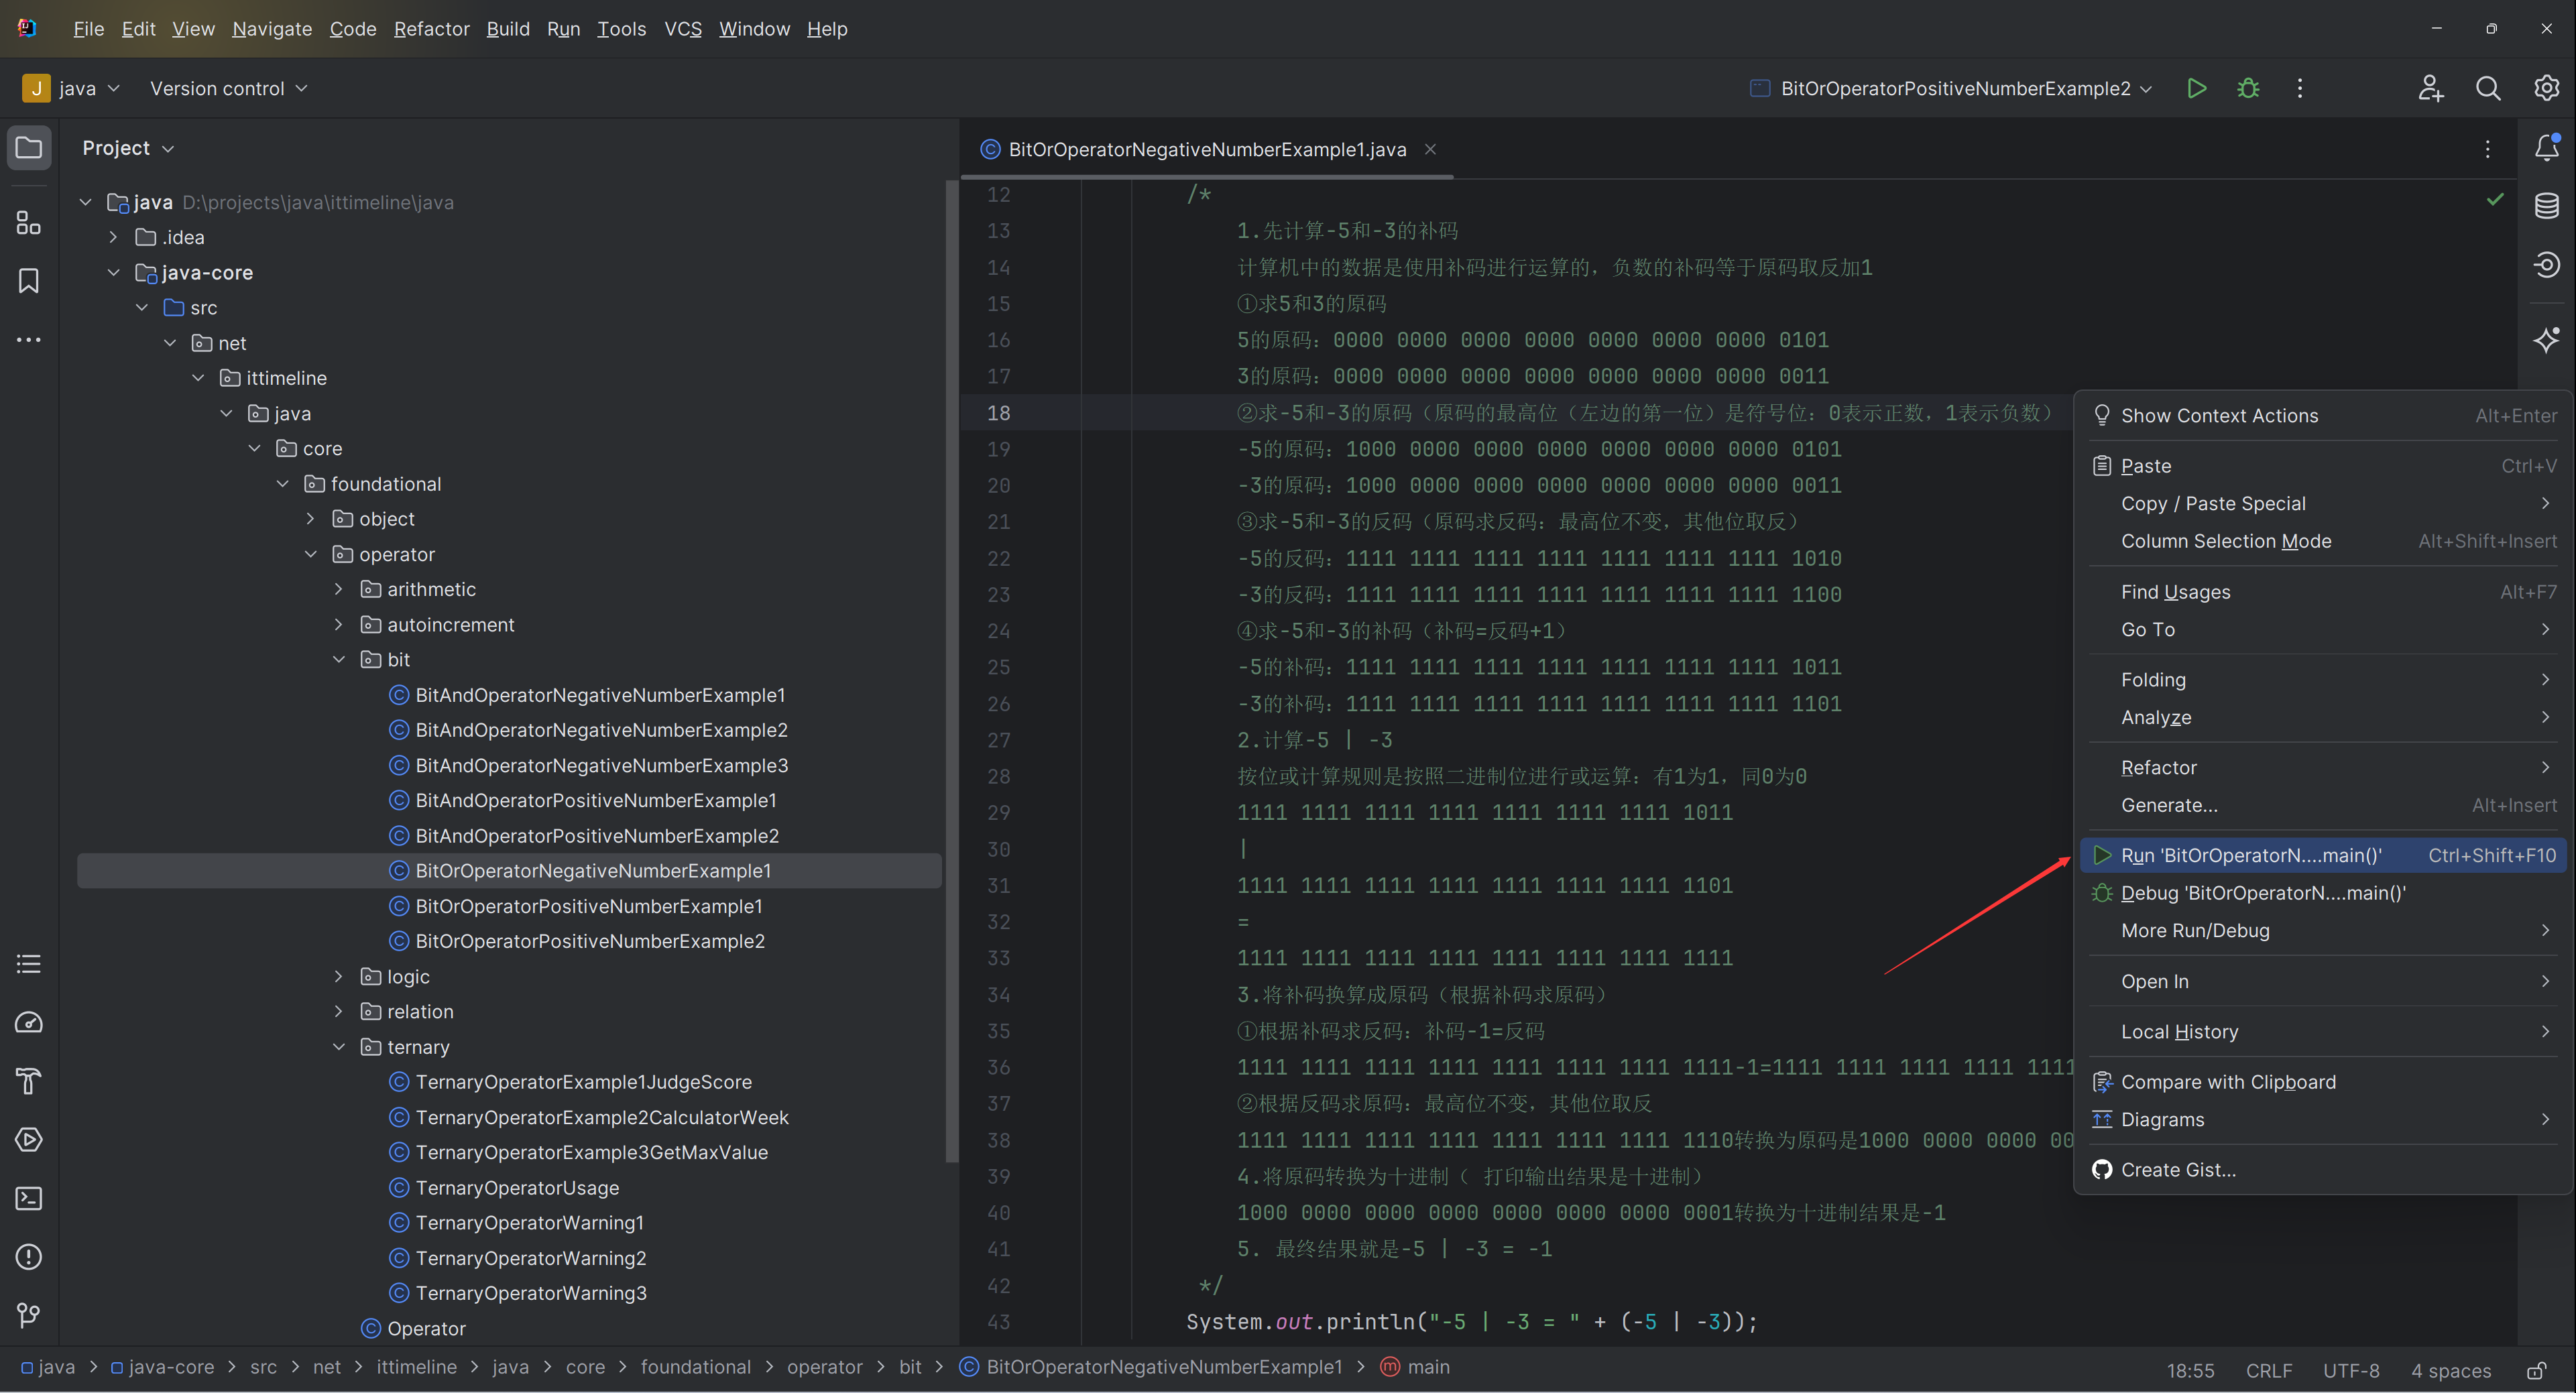The height and width of the screenshot is (1393, 2576).
Task: Click the 18:55 cursor position indicator
Action: (x=2190, y=1370)
